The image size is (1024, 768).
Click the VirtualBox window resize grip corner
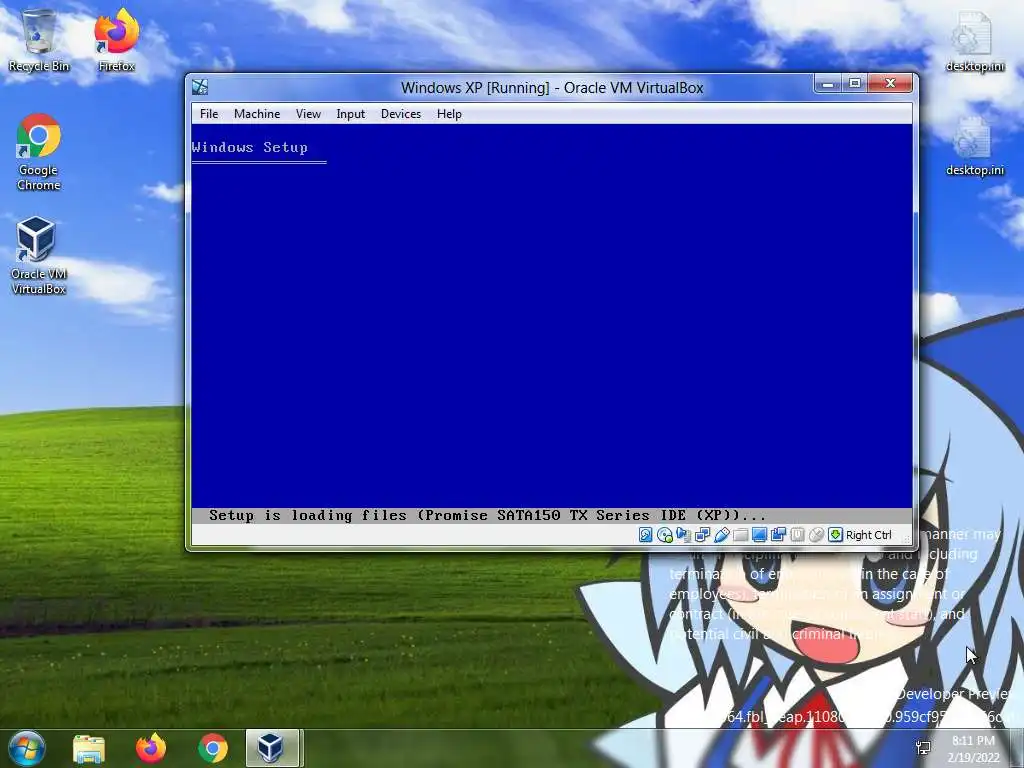coord(907,539)
